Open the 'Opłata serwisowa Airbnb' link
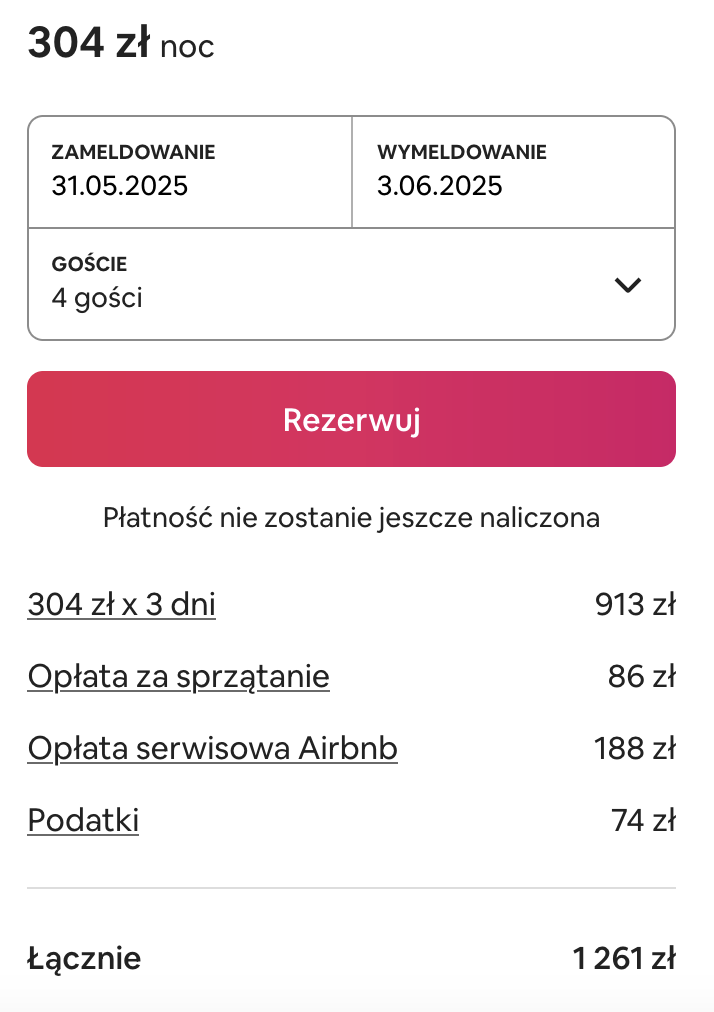Image resolution: width=714 pixels, height=1012 pixels. coord(212,749)
